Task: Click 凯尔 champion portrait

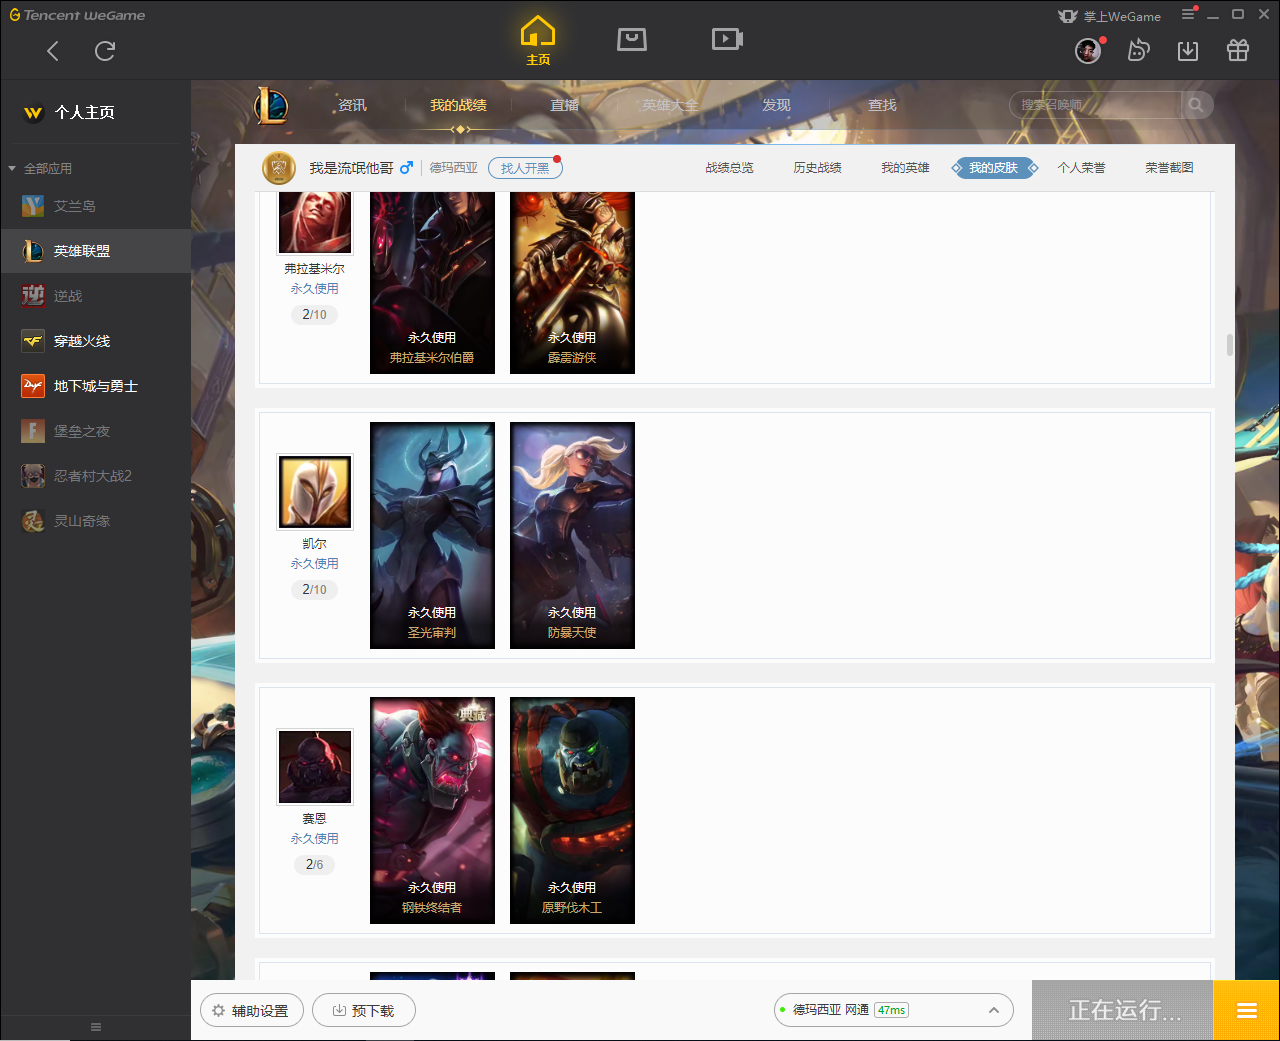Action: (315, 491)
